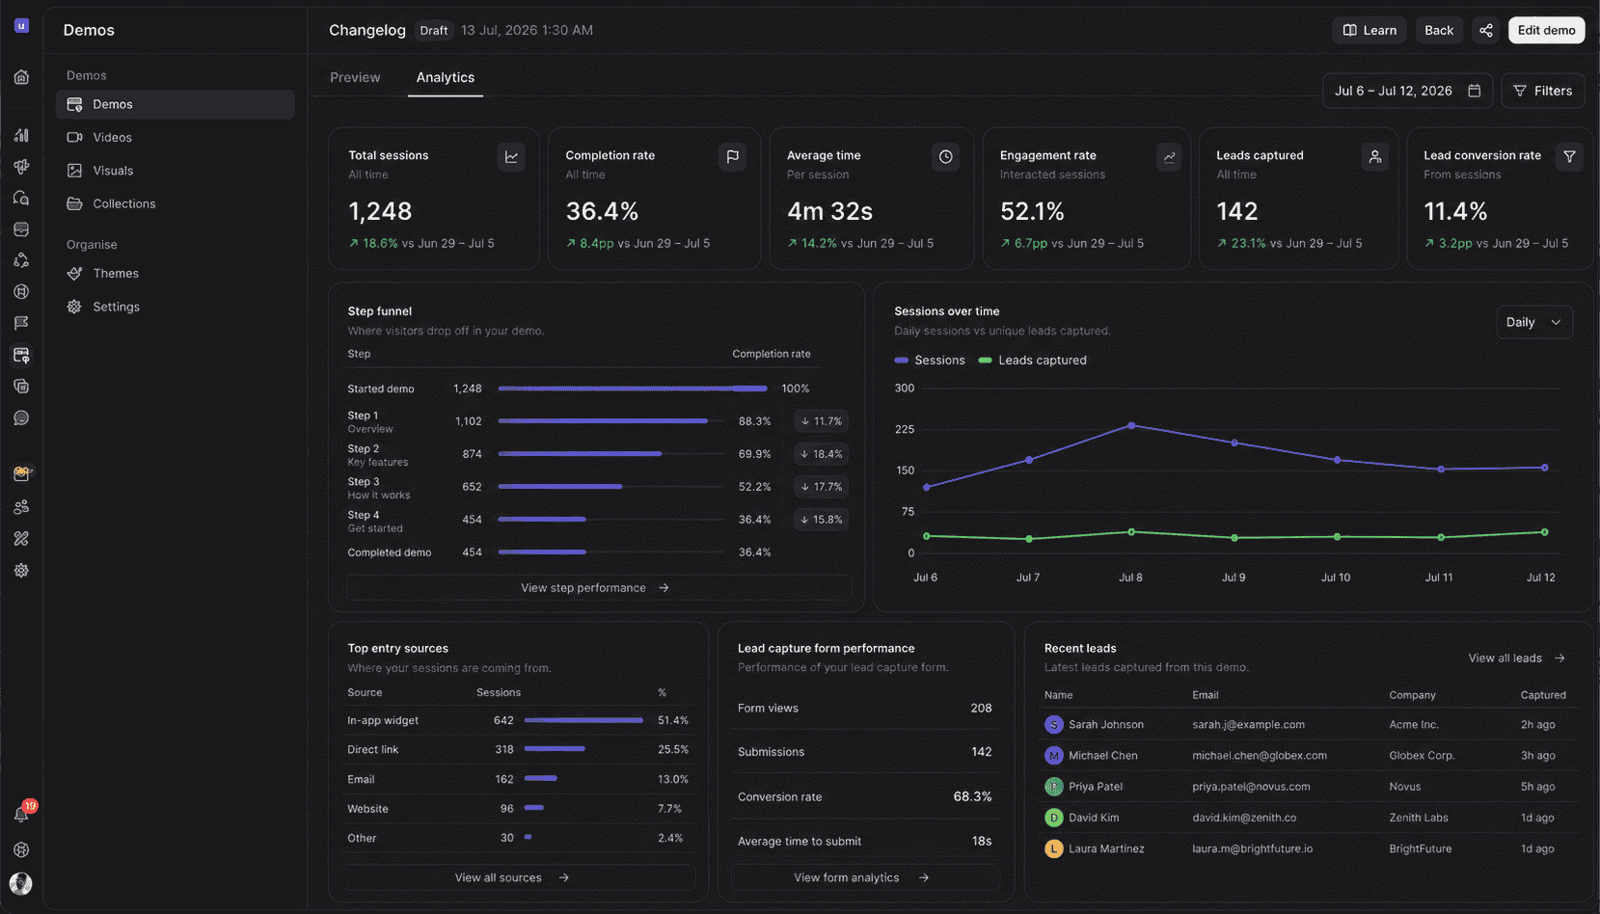The image size is (1600, 914).
Task: Click View all sources
Action: tap(520, 878)
